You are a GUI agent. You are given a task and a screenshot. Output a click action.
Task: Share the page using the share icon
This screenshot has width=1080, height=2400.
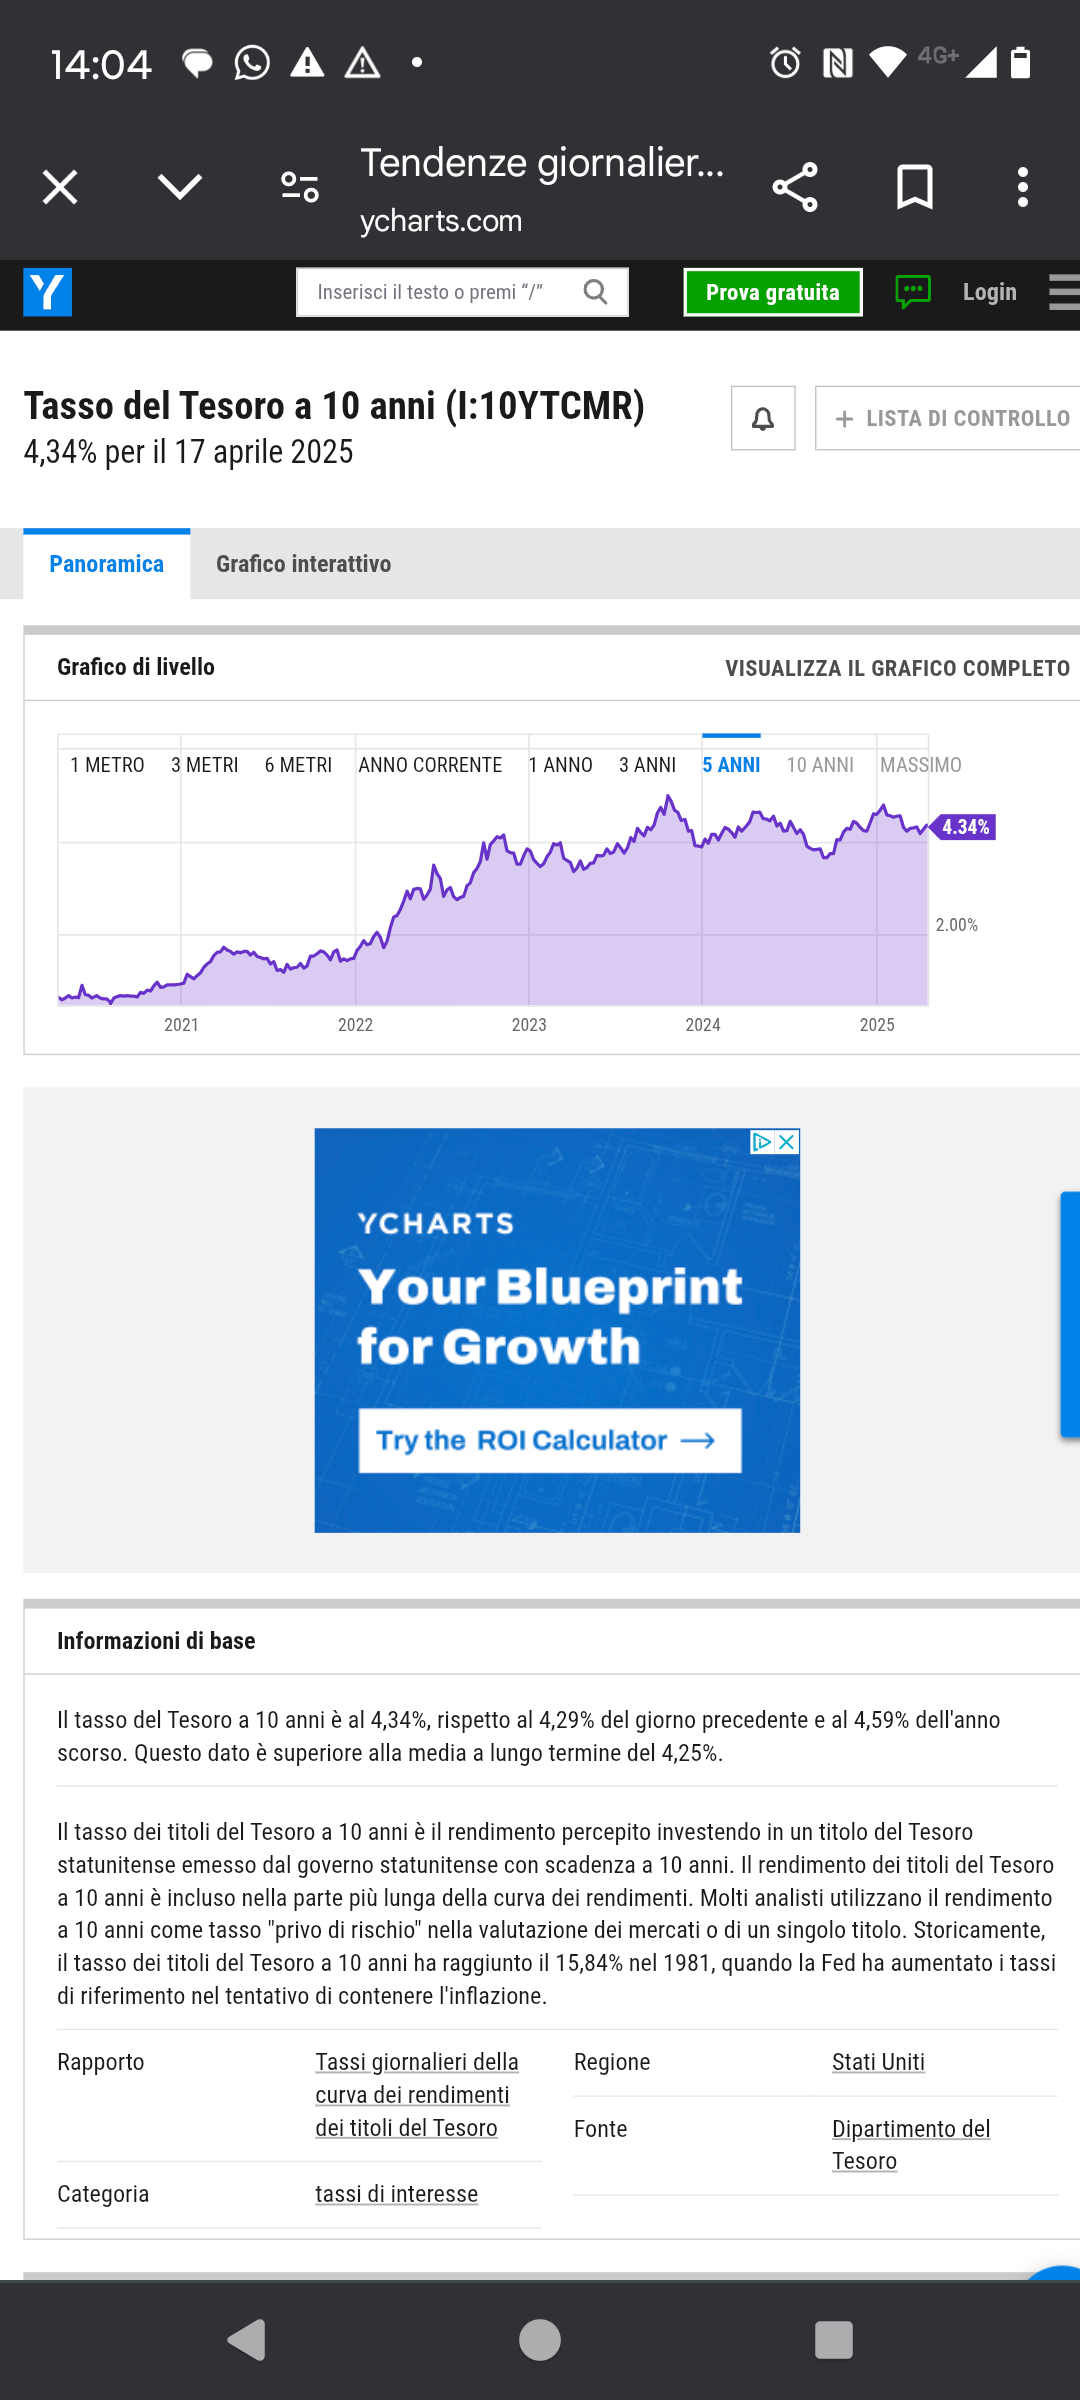tap(795, 187)
